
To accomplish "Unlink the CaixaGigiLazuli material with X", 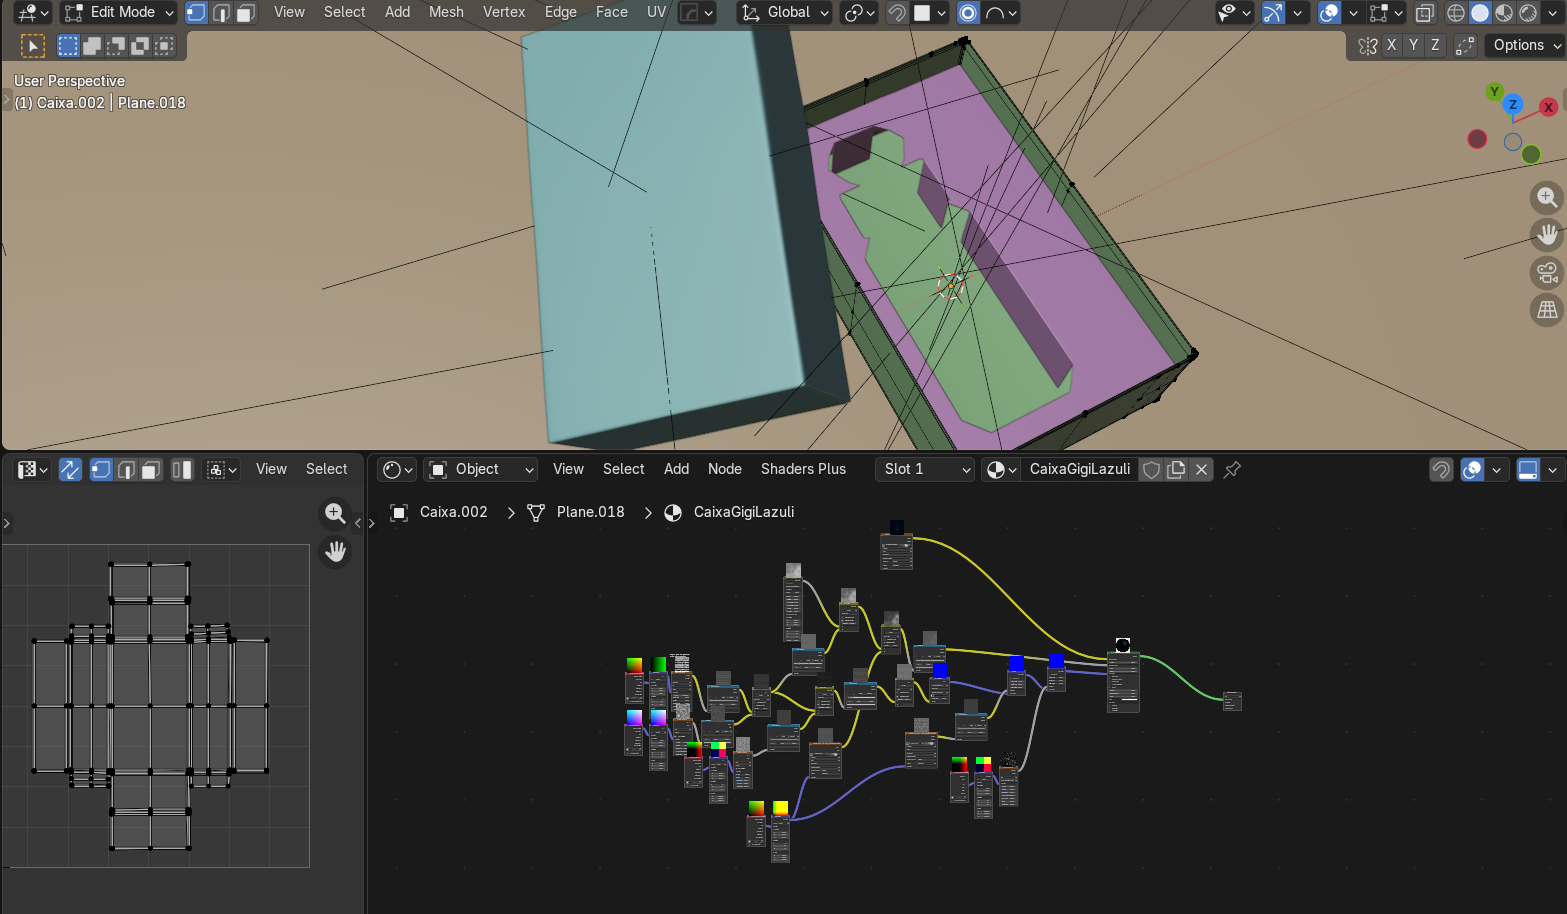I will pos(1201,469).
